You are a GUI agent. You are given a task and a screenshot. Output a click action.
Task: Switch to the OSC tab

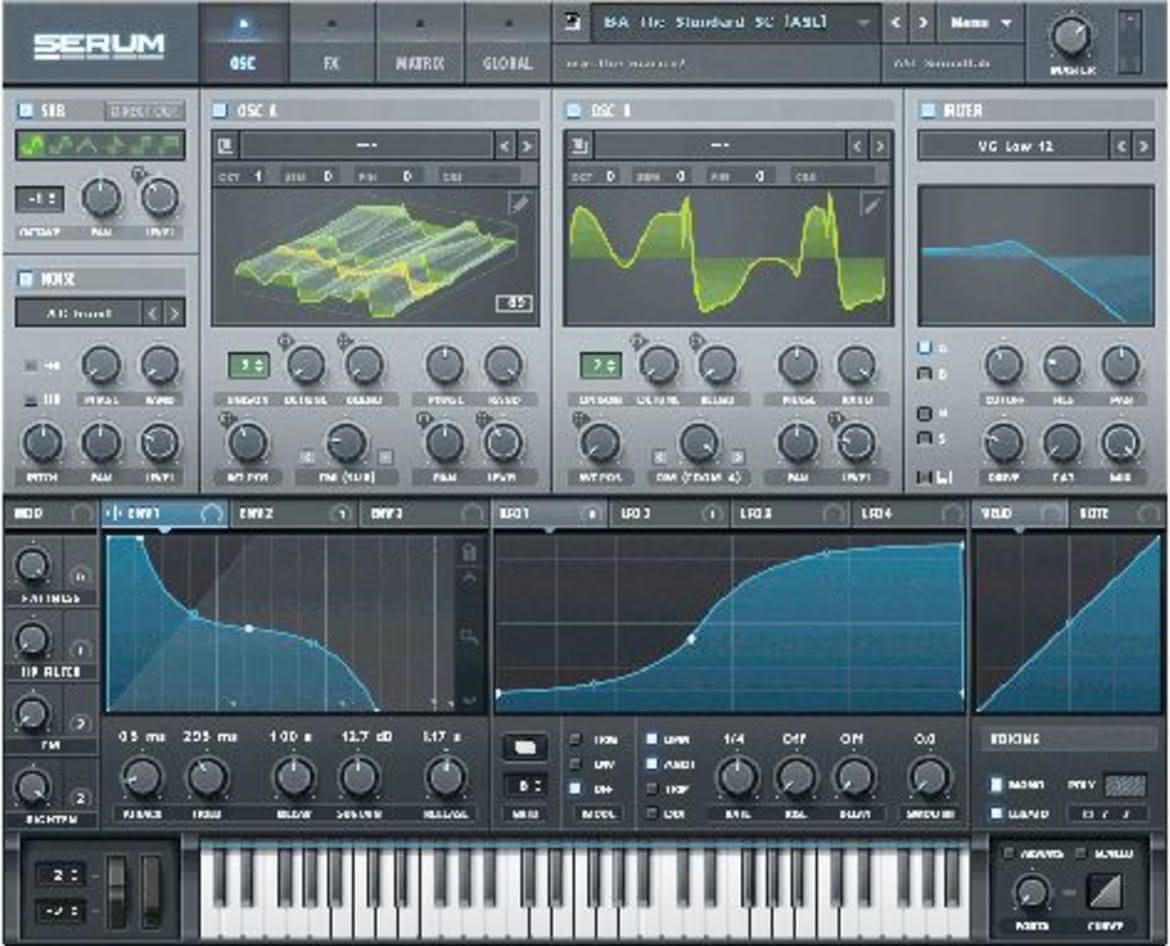click(243, 45)
